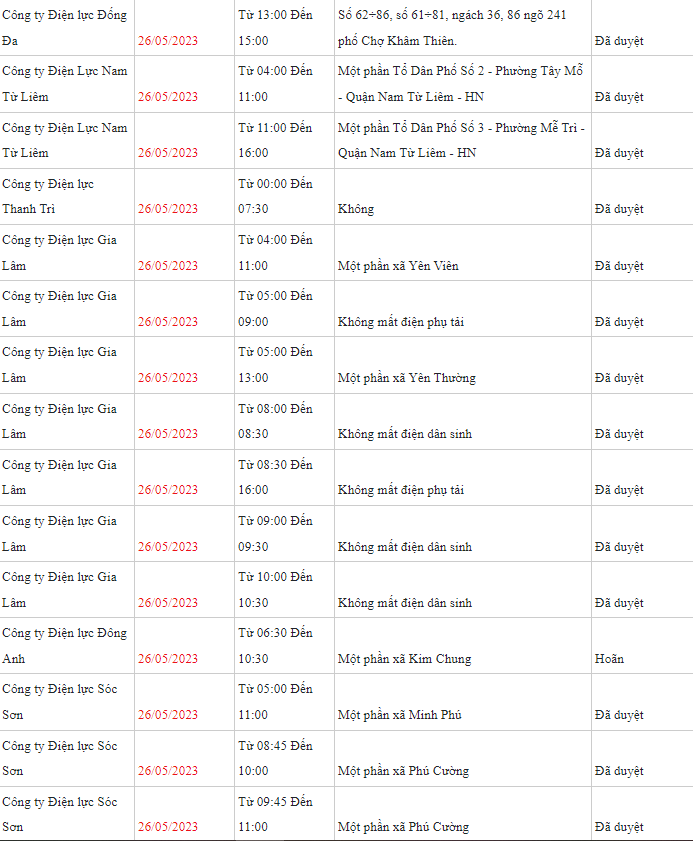This screenshot has width=693, height=841.
Task: Select 'Một phần xã Yên Viên' cell
Action: click(x=463, y=253)
